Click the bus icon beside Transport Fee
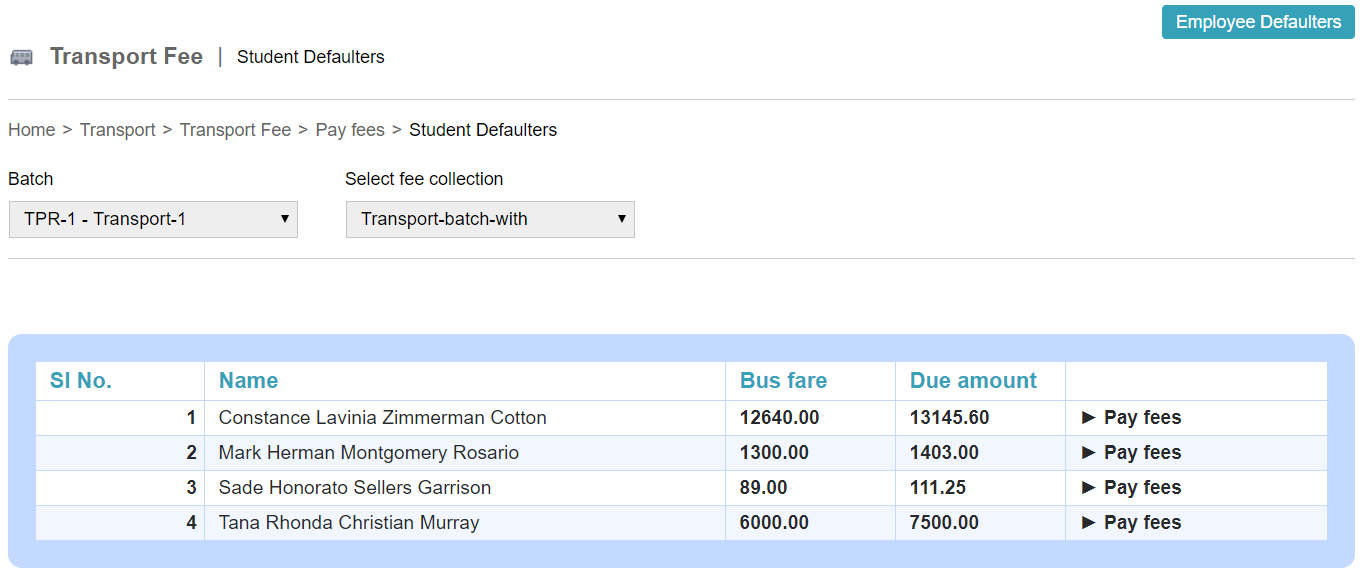Viewport: 1361px width, 577px height. (x=22, y=57)
